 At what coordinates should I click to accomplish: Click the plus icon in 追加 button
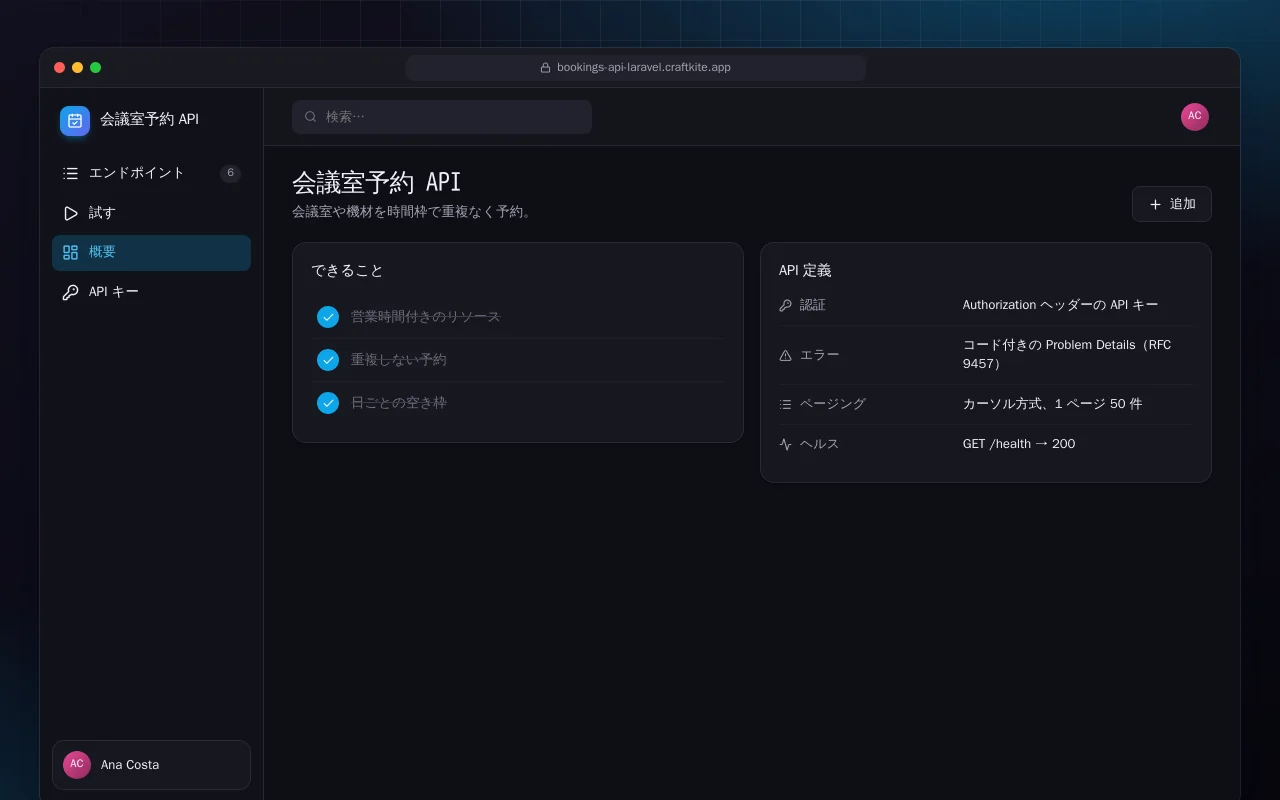(1155, 204)
